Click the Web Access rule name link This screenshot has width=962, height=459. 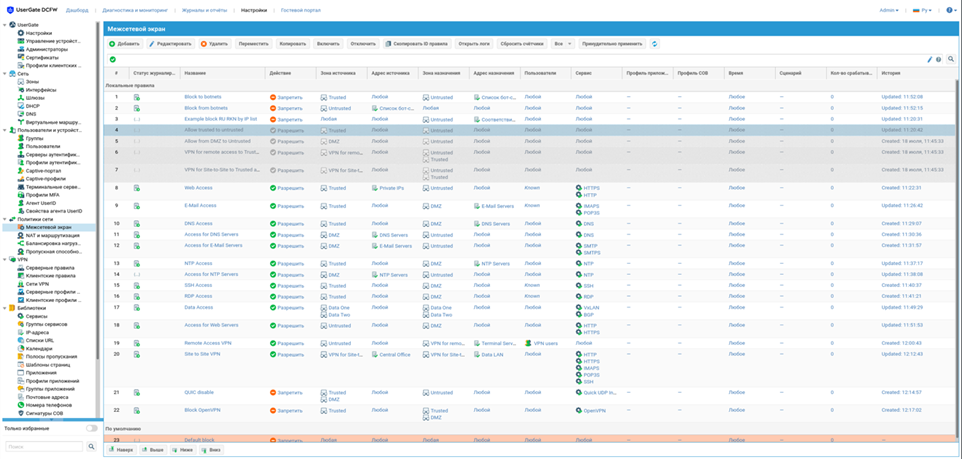coord(198,187)
